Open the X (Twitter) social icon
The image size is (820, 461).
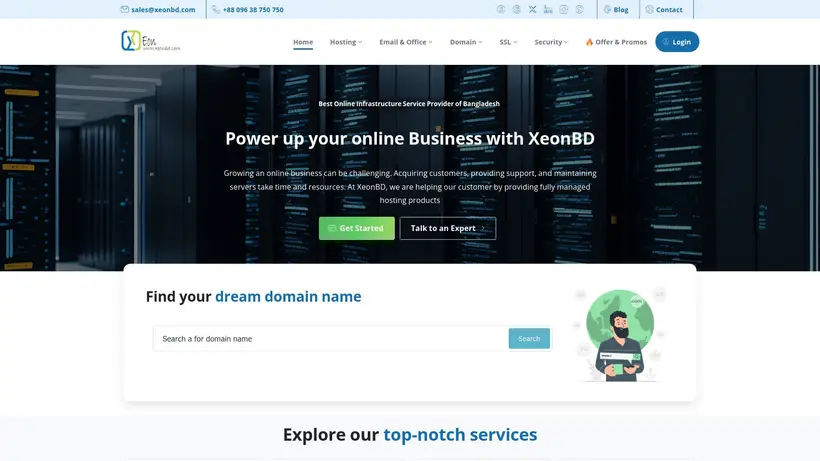click(532, 9)
